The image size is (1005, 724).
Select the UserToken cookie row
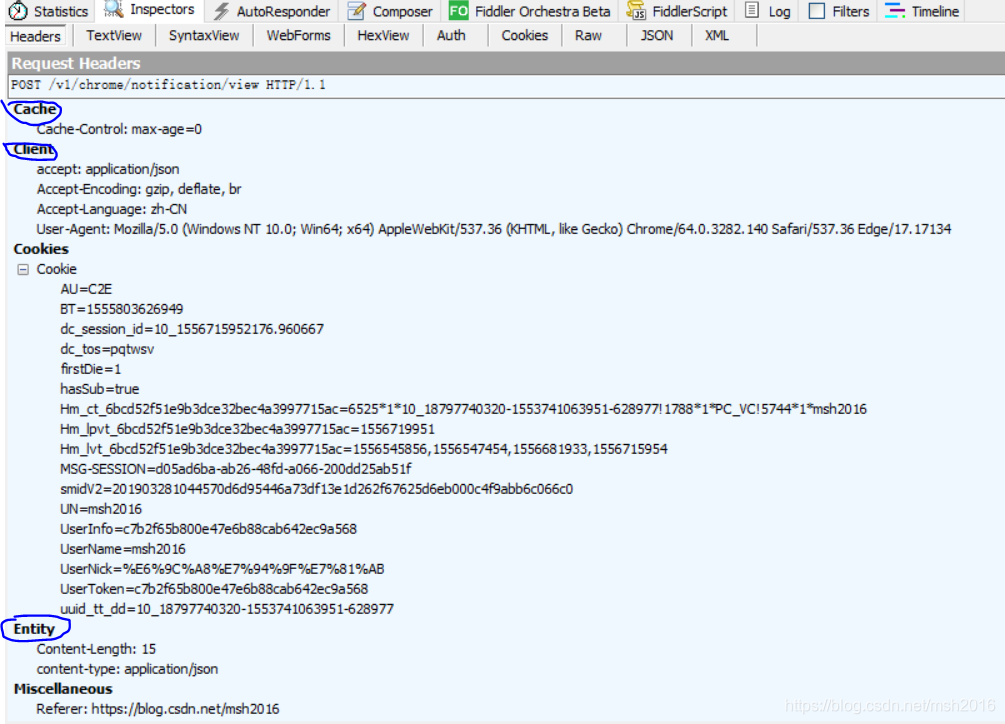pos(214,589)
